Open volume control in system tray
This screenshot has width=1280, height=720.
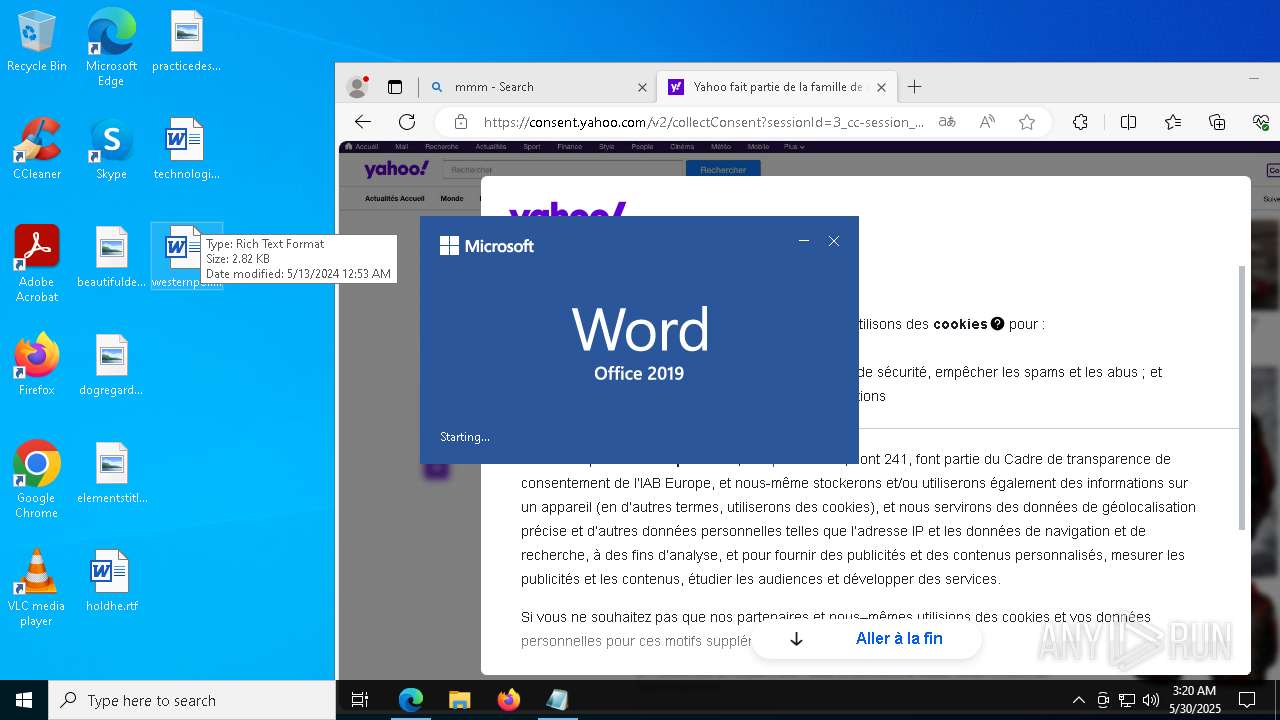pos(1151,700)
